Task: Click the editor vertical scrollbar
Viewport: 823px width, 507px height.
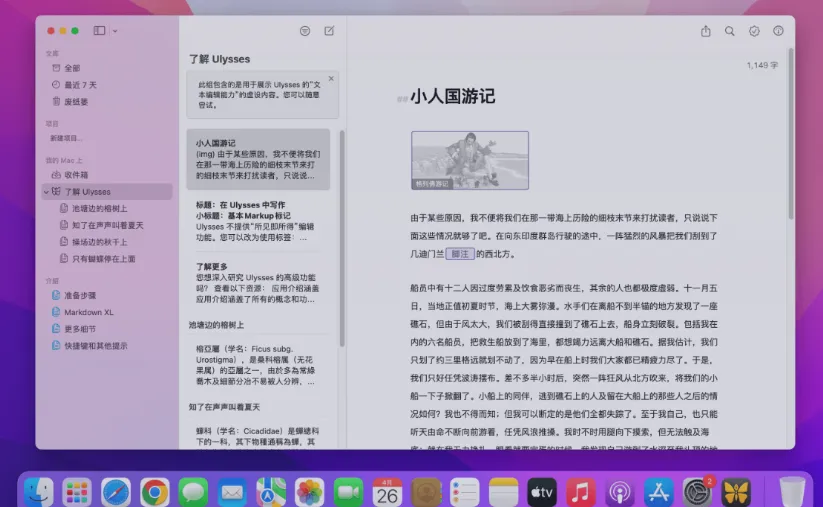Action: pos(790,134)
